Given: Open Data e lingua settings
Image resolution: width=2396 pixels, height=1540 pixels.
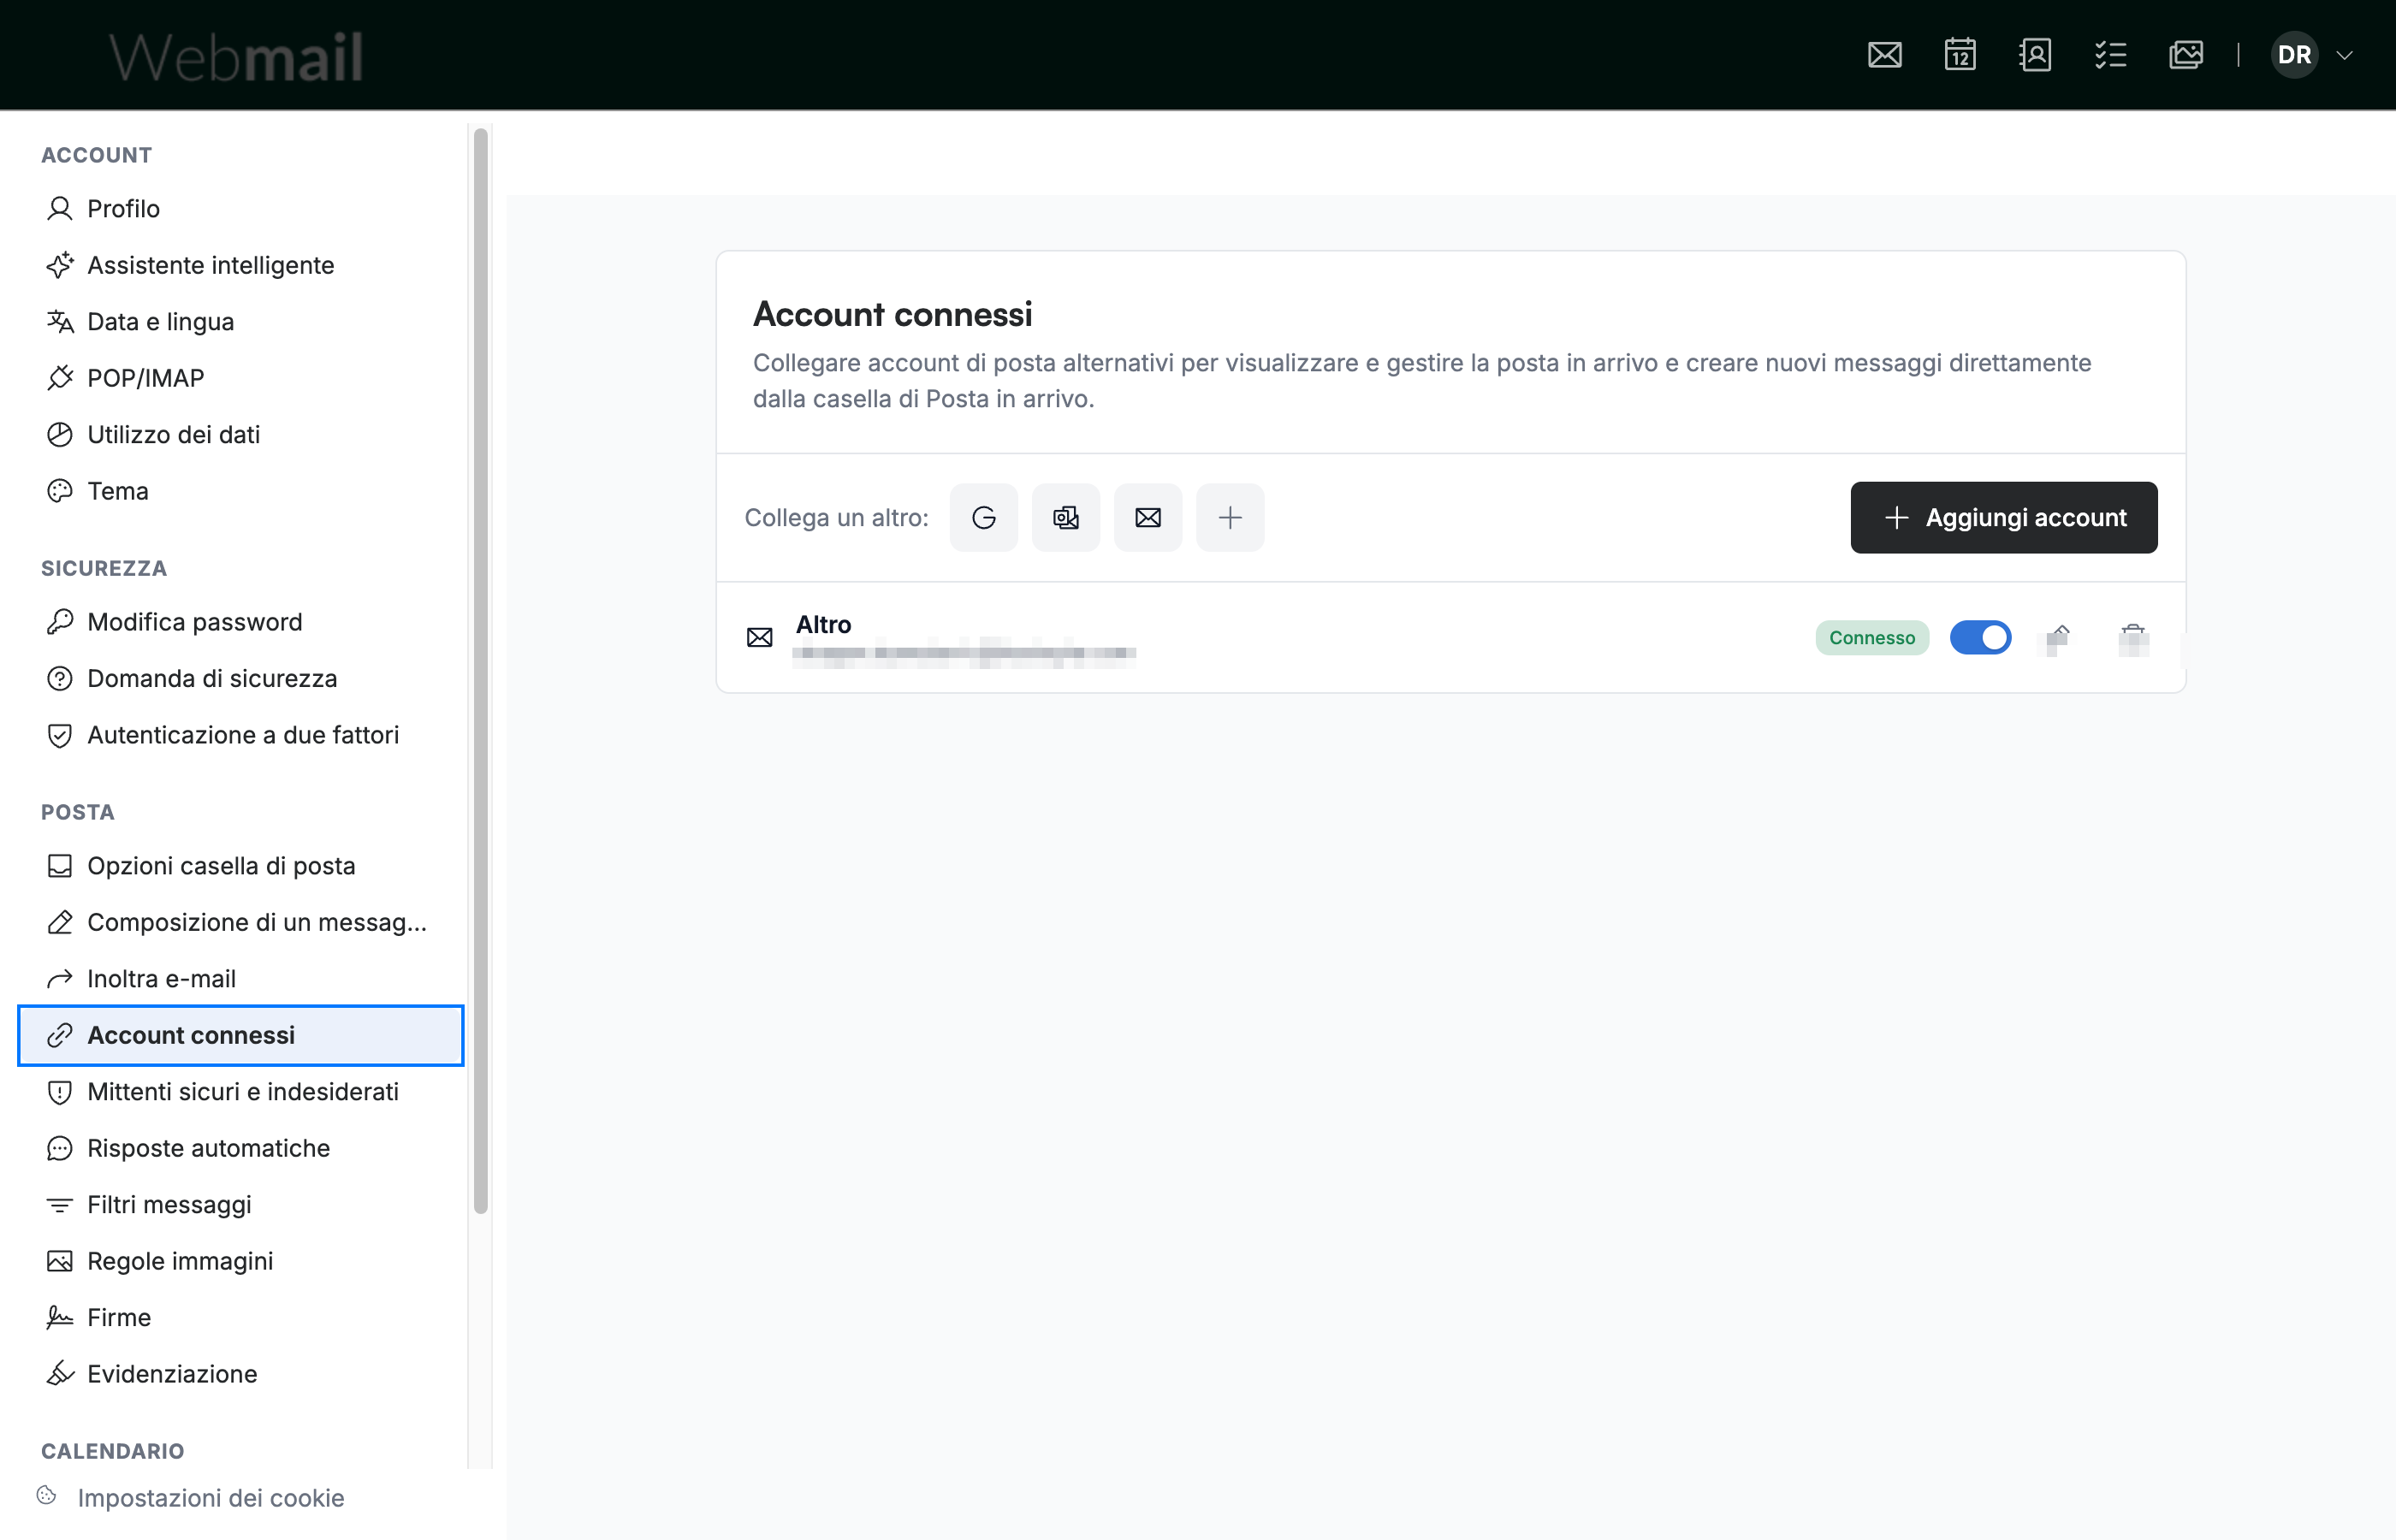Looking at the screenshot, I should tap(241, 322).
